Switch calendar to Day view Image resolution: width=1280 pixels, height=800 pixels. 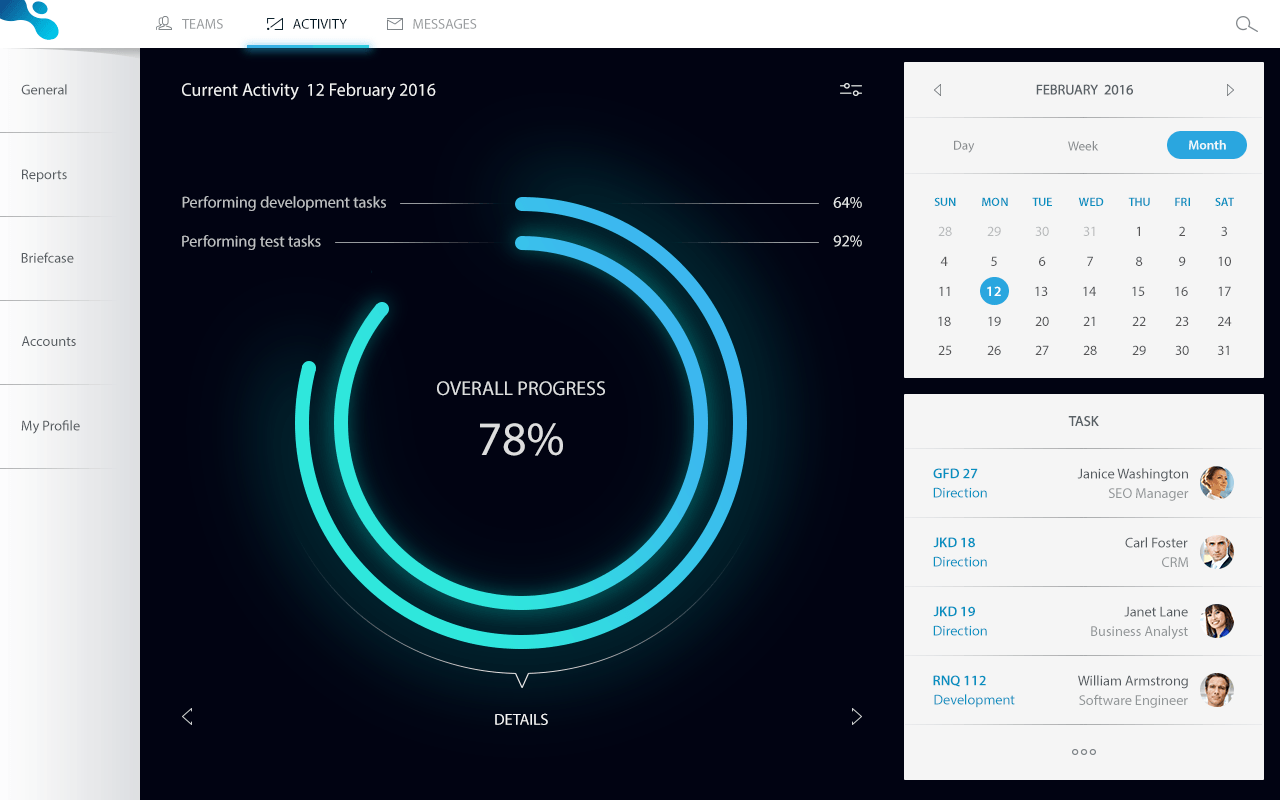tap(963, 146)
